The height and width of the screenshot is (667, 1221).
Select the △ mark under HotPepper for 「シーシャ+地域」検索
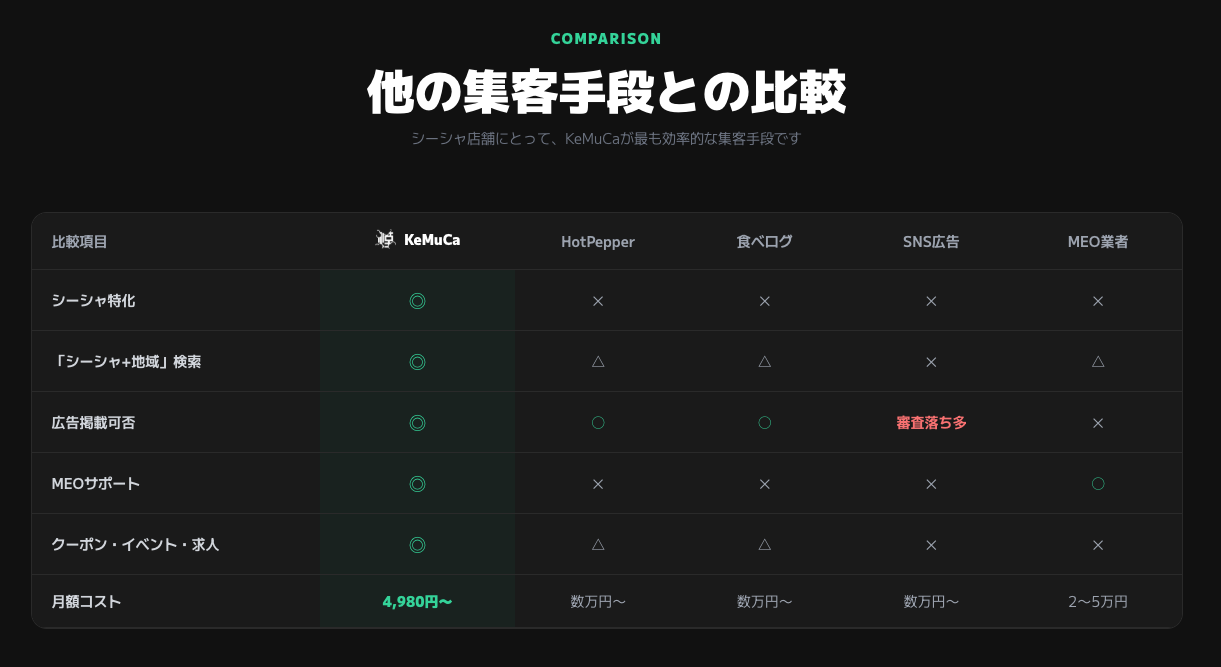598,362
